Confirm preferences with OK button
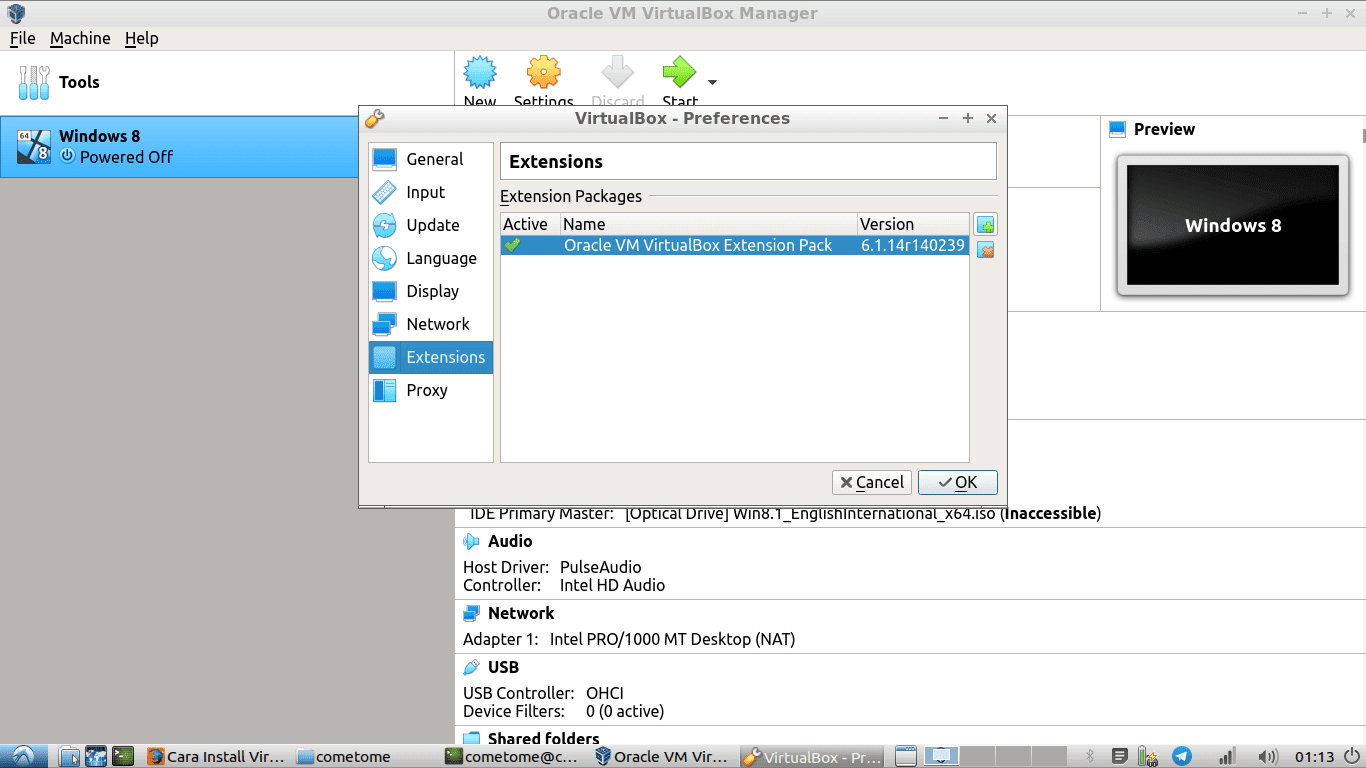The height and width of the screenshot is (768, 1366). coord(957,482)
